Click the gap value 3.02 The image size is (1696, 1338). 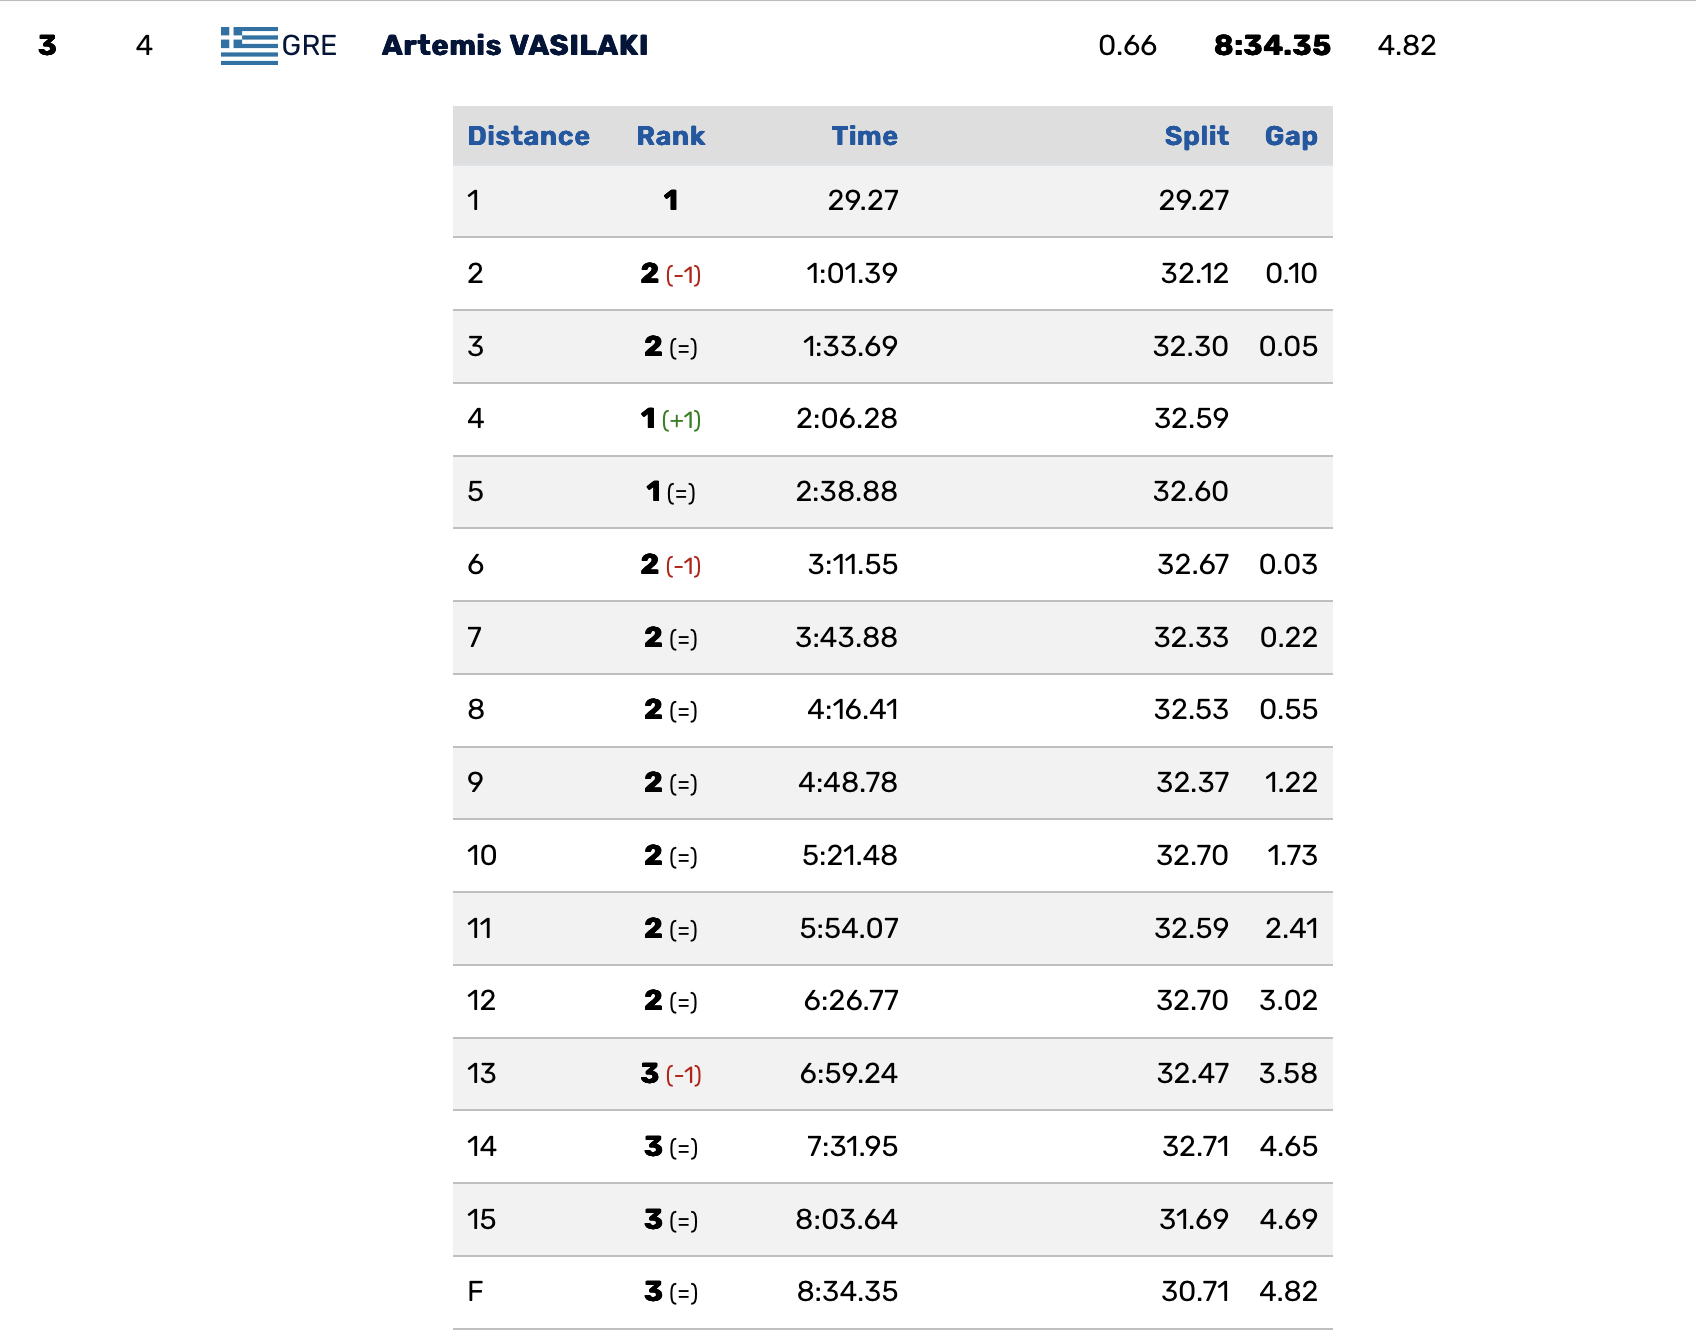1288,1001
